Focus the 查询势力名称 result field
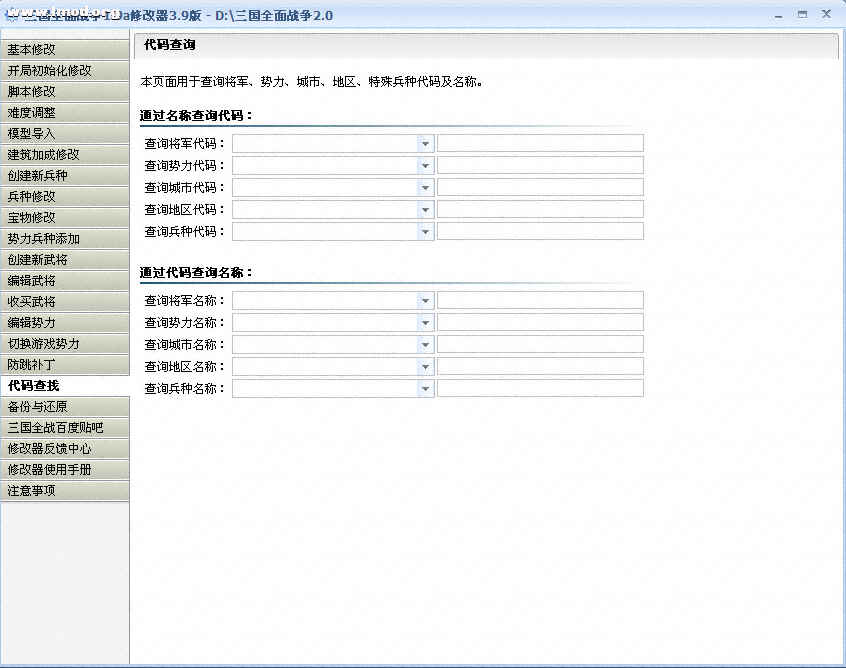The height and width of the screenshot is (668, 846). pyautogui.click(x=540, y=323)
